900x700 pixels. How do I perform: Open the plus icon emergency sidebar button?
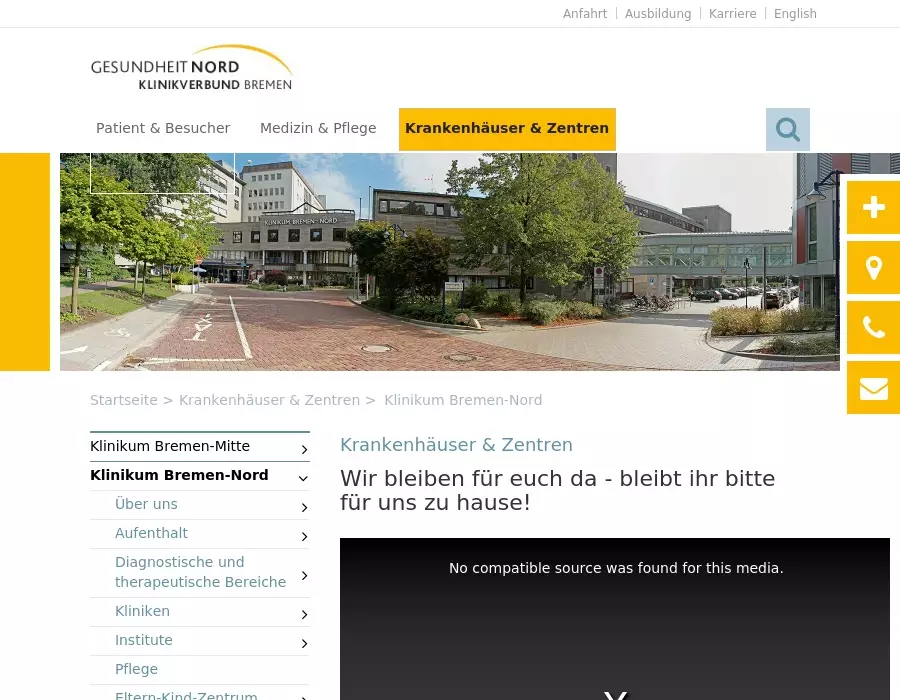[x=873, y=208]
